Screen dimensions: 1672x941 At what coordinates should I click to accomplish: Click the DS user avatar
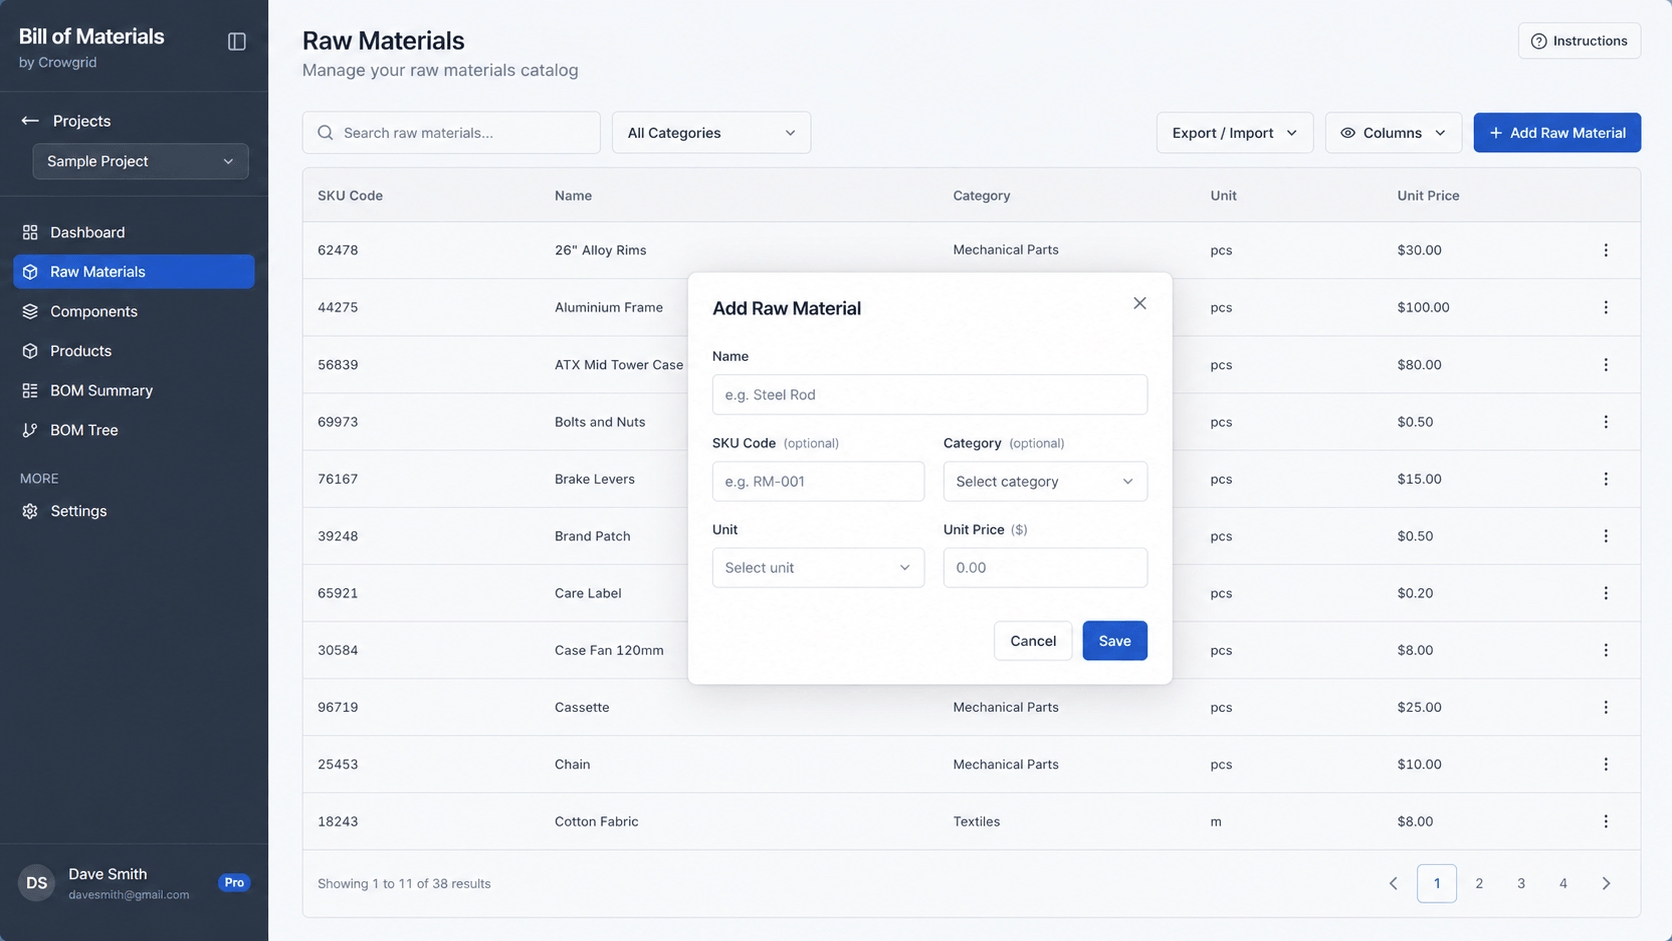[x=37, y=883]
